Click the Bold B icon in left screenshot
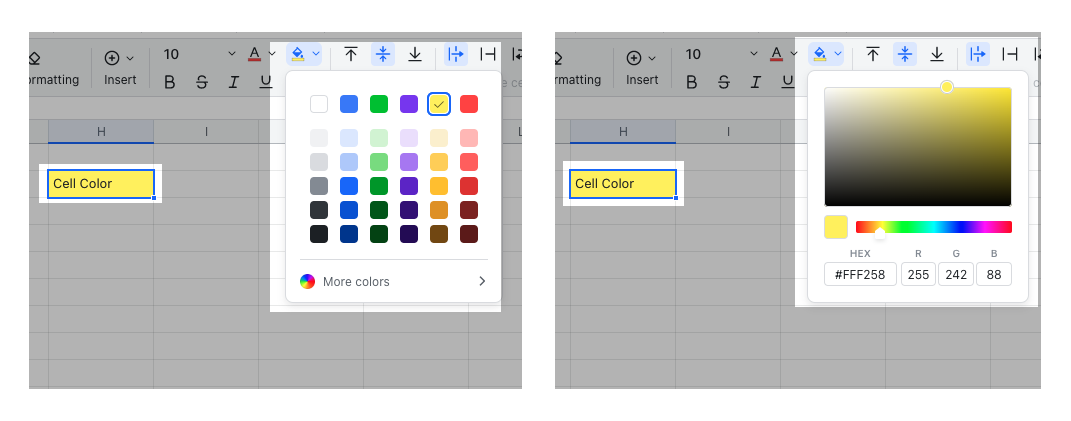1071x421 pixels. coord(170,82)
